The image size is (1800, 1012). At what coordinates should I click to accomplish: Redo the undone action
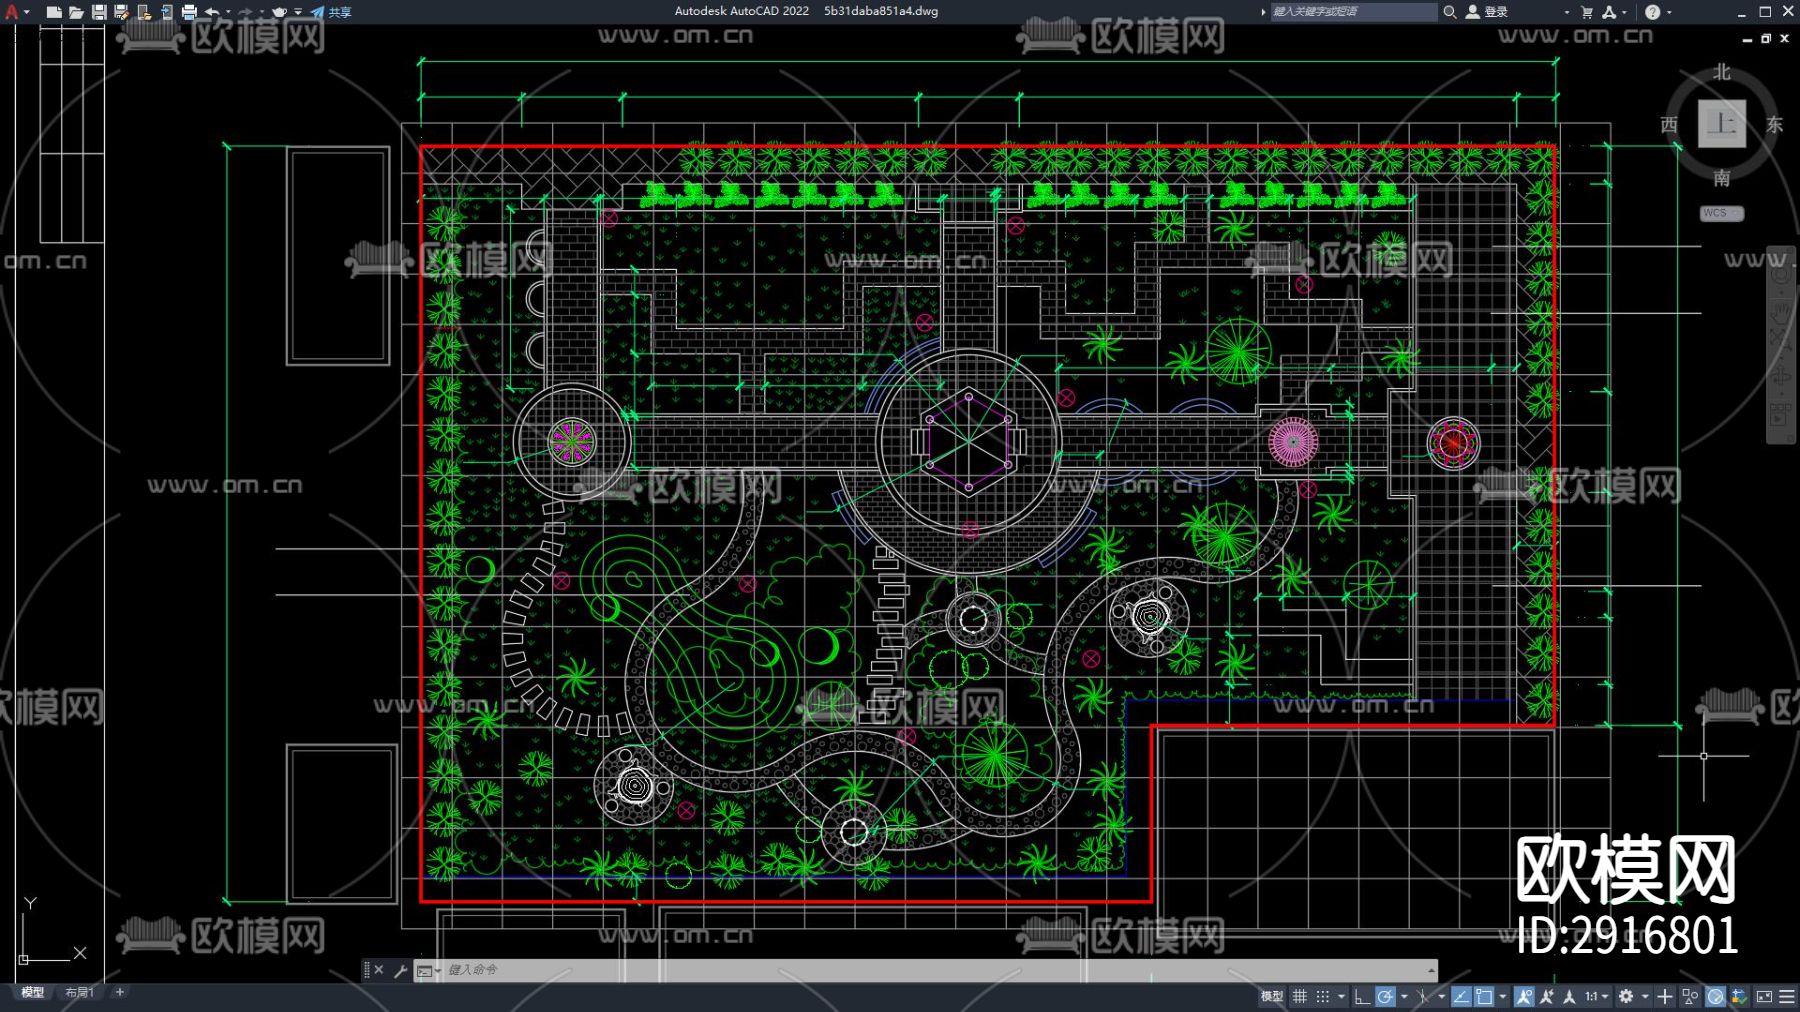246,12
